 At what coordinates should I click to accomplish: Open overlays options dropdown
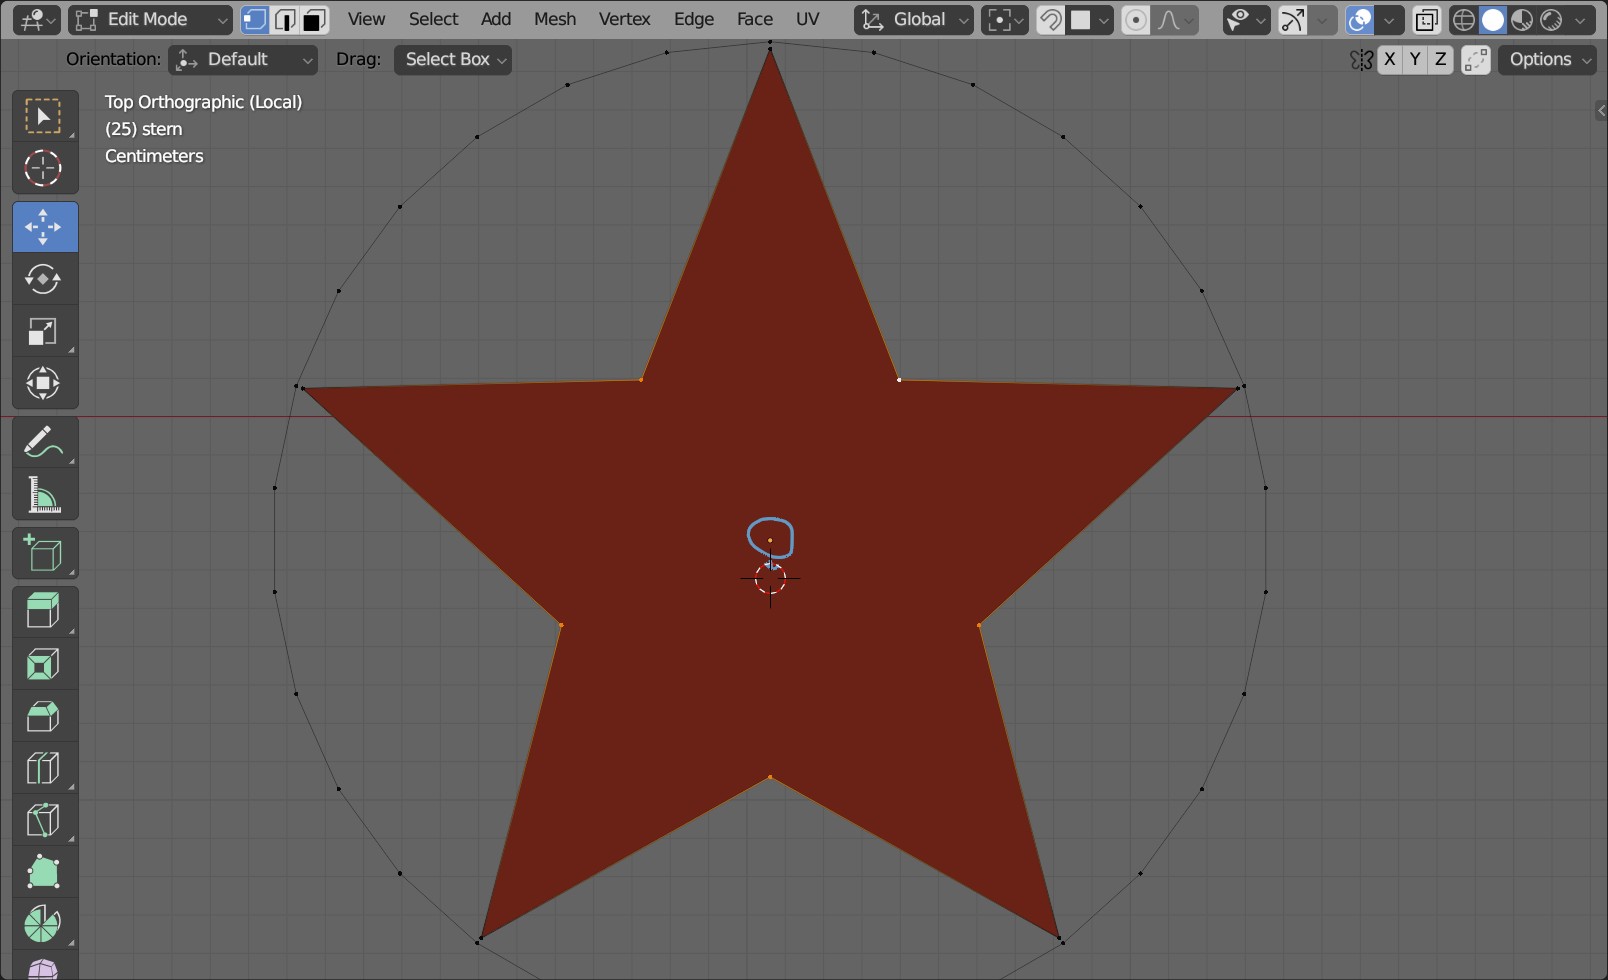(x=1389, y=19)
